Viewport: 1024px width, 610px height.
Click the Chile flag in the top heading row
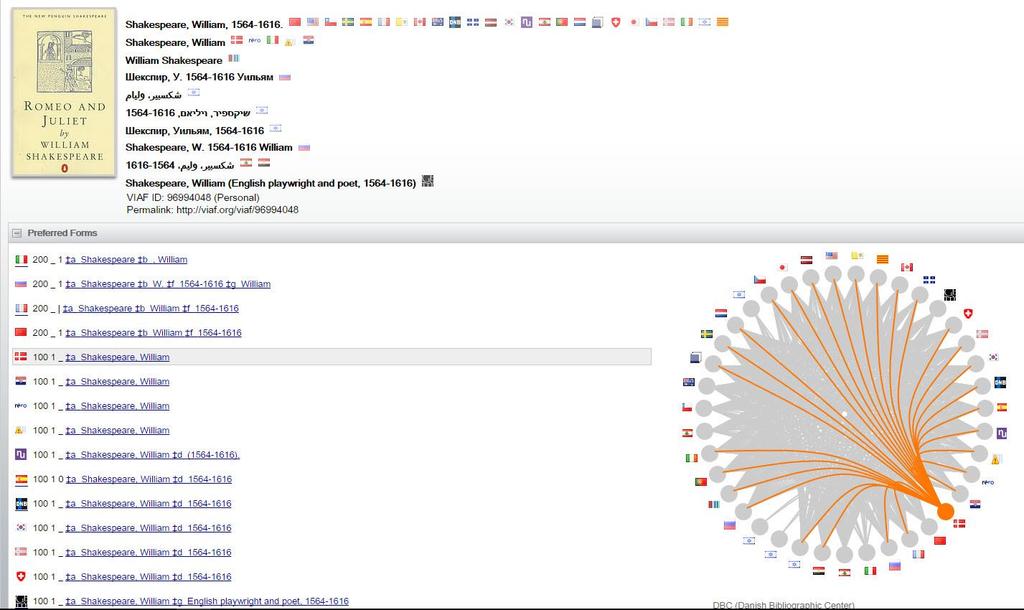(x=330, y=22)
